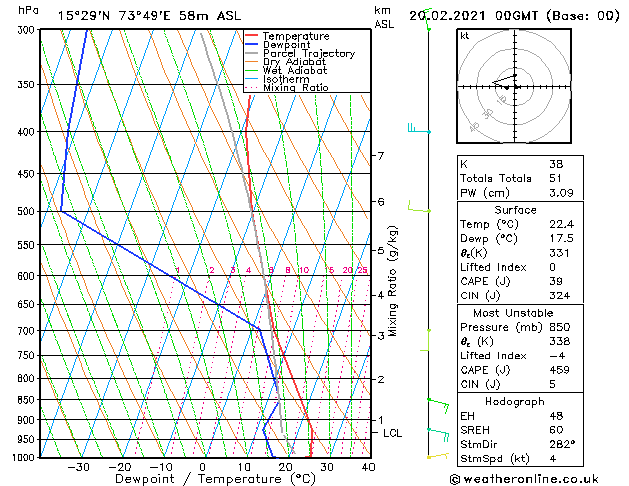Click the blue Dewpoint legend line
This screenshot has height=486, width=629.
[252, 45]
